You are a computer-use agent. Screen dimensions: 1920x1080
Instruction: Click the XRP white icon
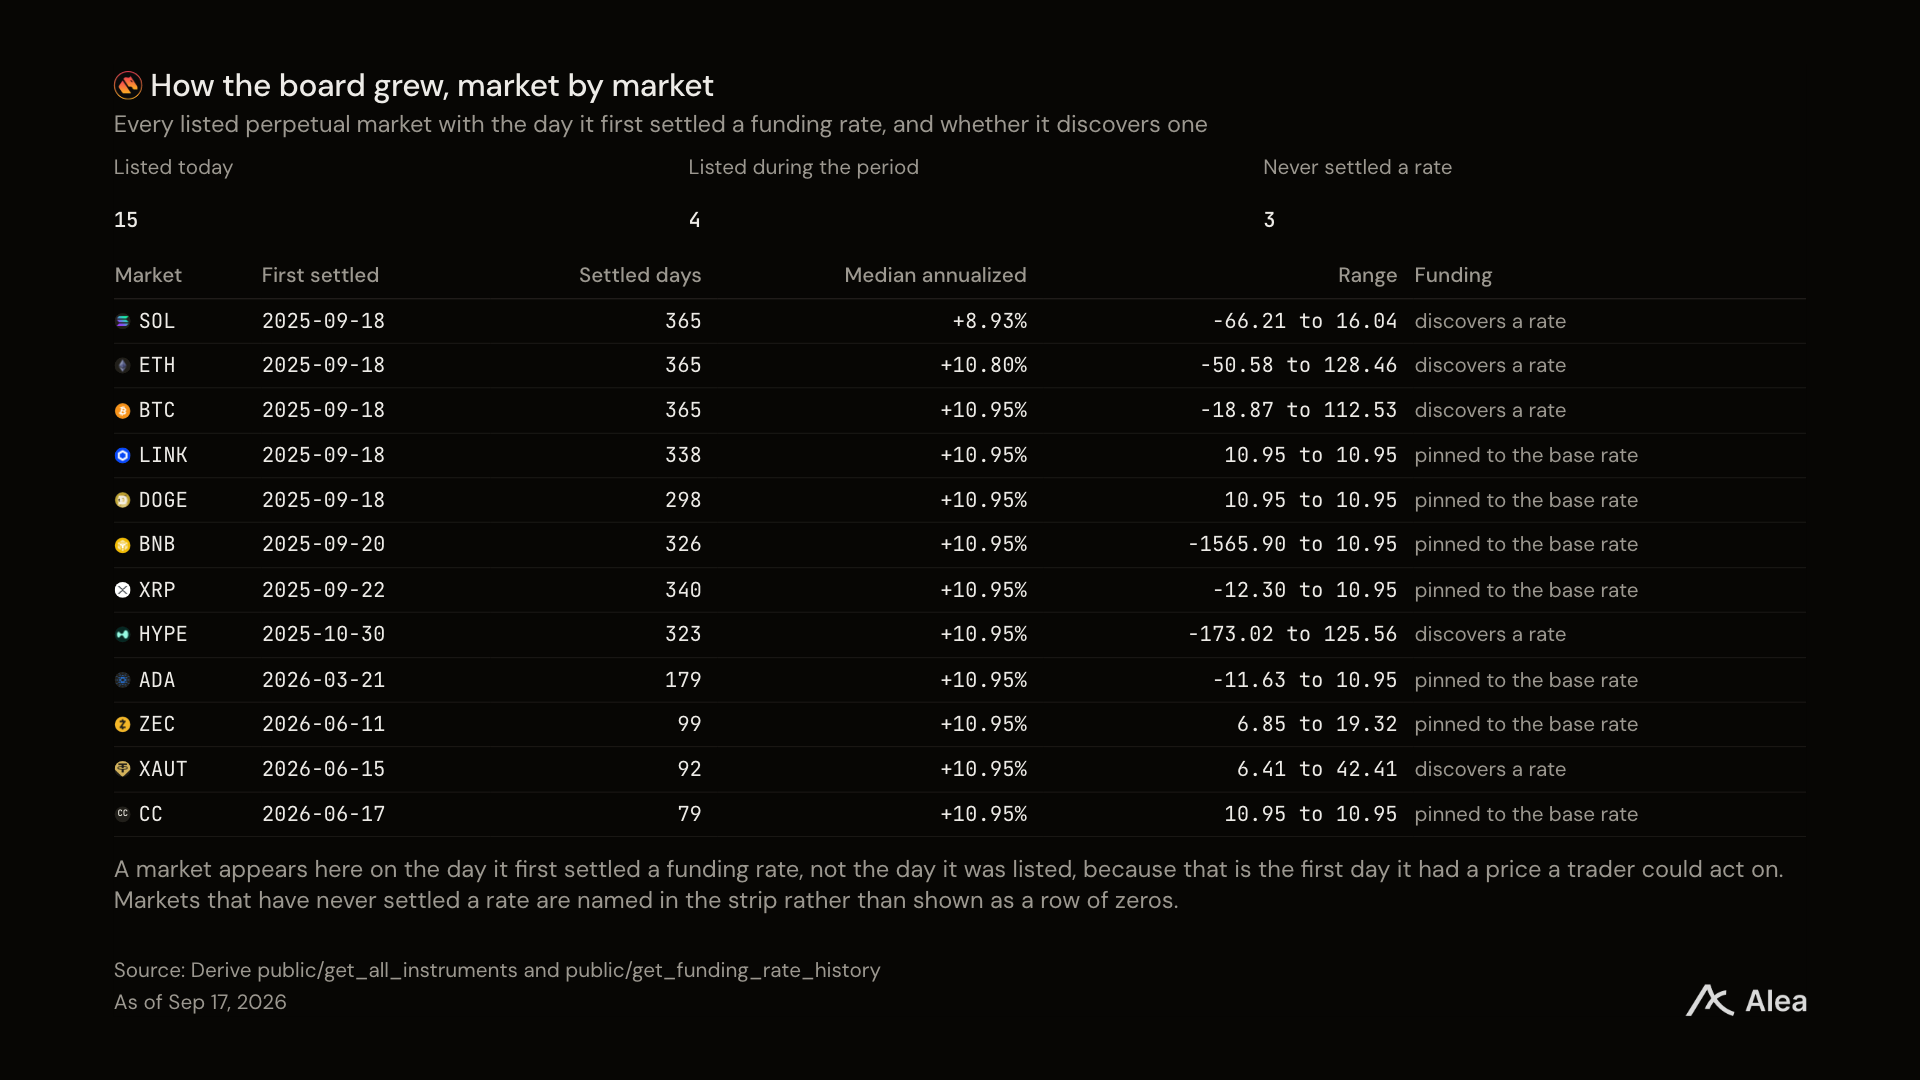click(x=122, y=590)
